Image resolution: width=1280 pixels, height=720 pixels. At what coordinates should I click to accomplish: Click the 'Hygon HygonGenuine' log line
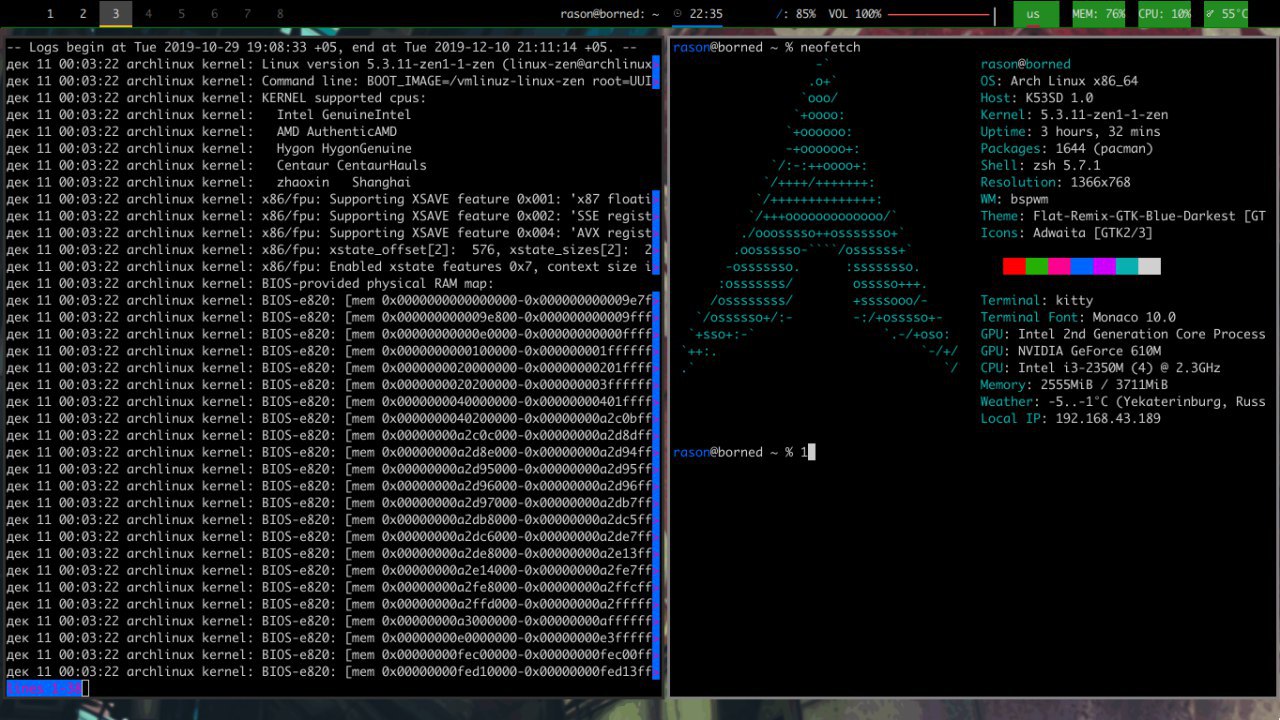click(x=209, y=149)
